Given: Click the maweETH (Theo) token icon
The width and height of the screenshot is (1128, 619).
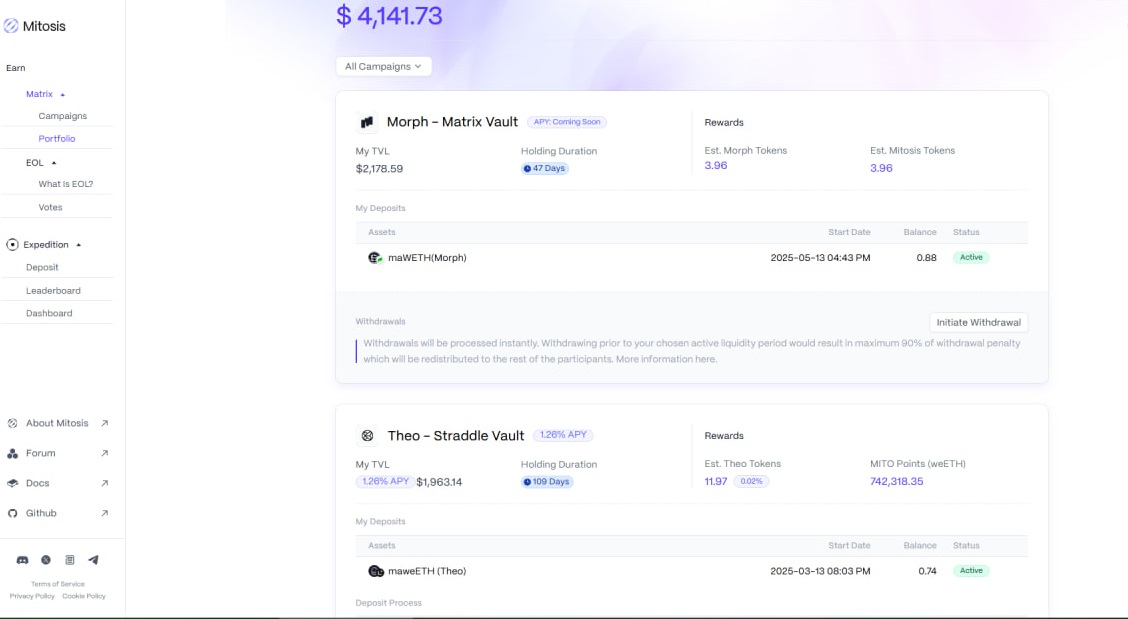Looking at the screenshot, I should pos(376,571).
